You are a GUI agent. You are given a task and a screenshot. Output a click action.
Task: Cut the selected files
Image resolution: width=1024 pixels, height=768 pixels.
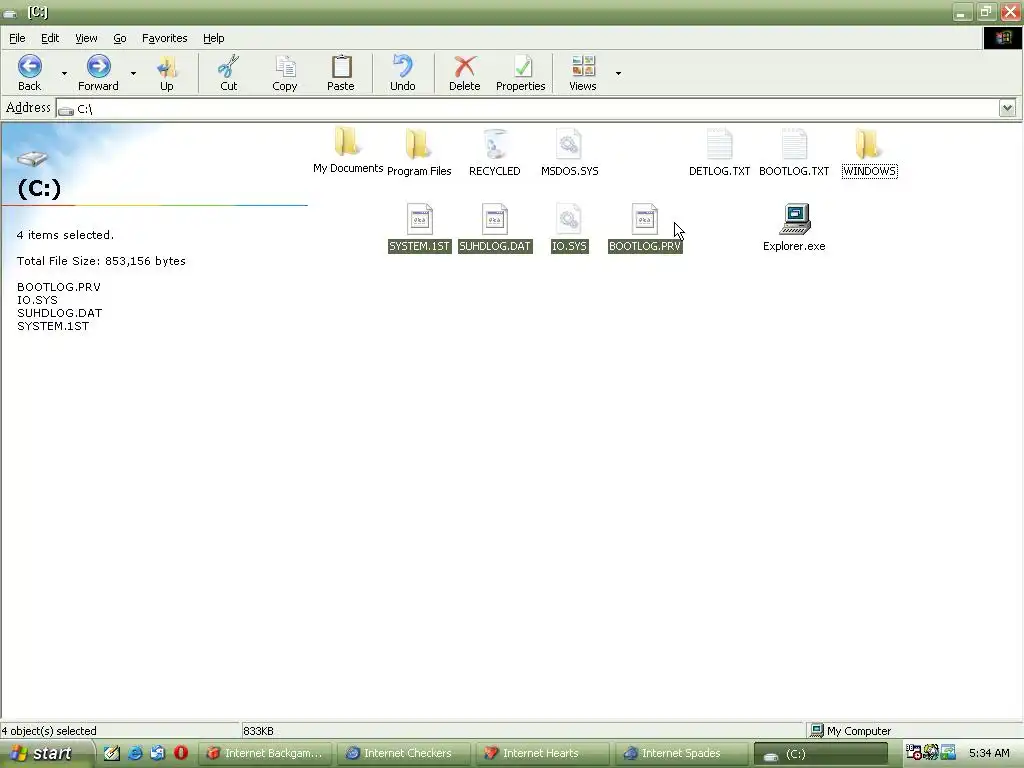pos(229,73)
